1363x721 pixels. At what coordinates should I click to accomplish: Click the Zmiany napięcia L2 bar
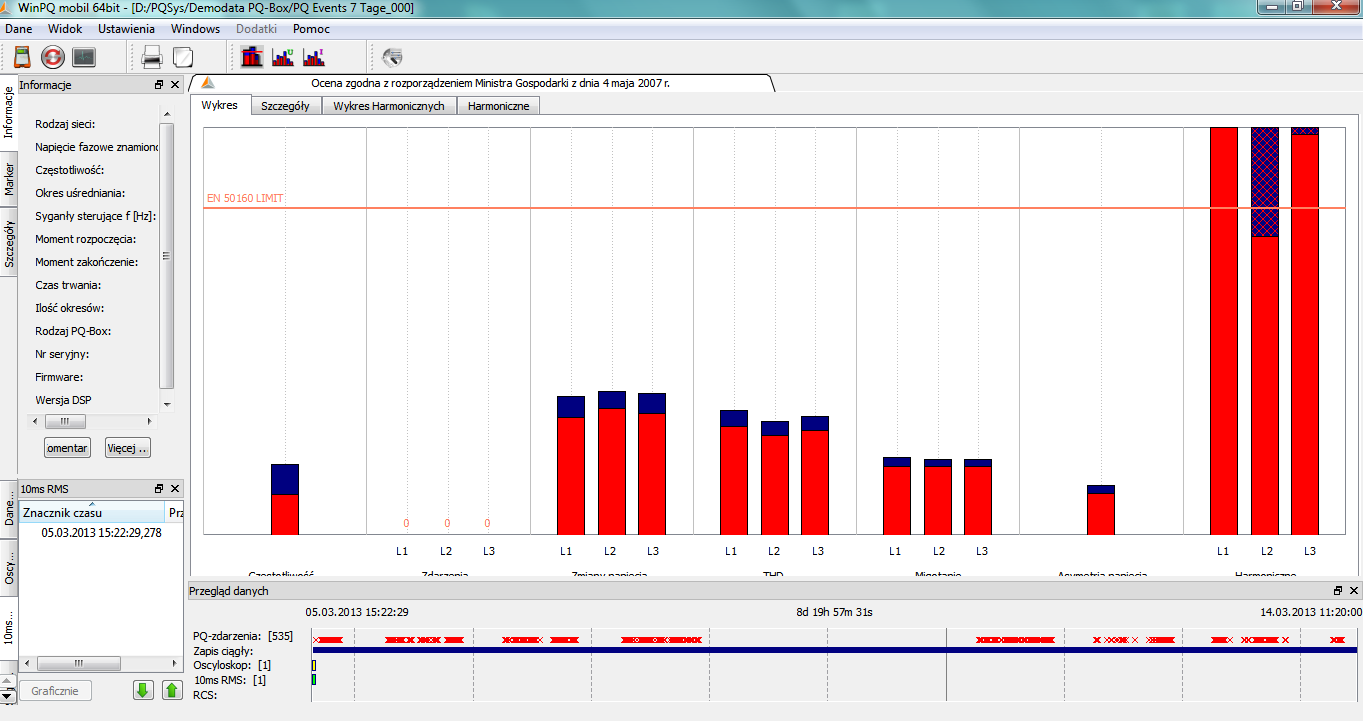pos(612,463)
